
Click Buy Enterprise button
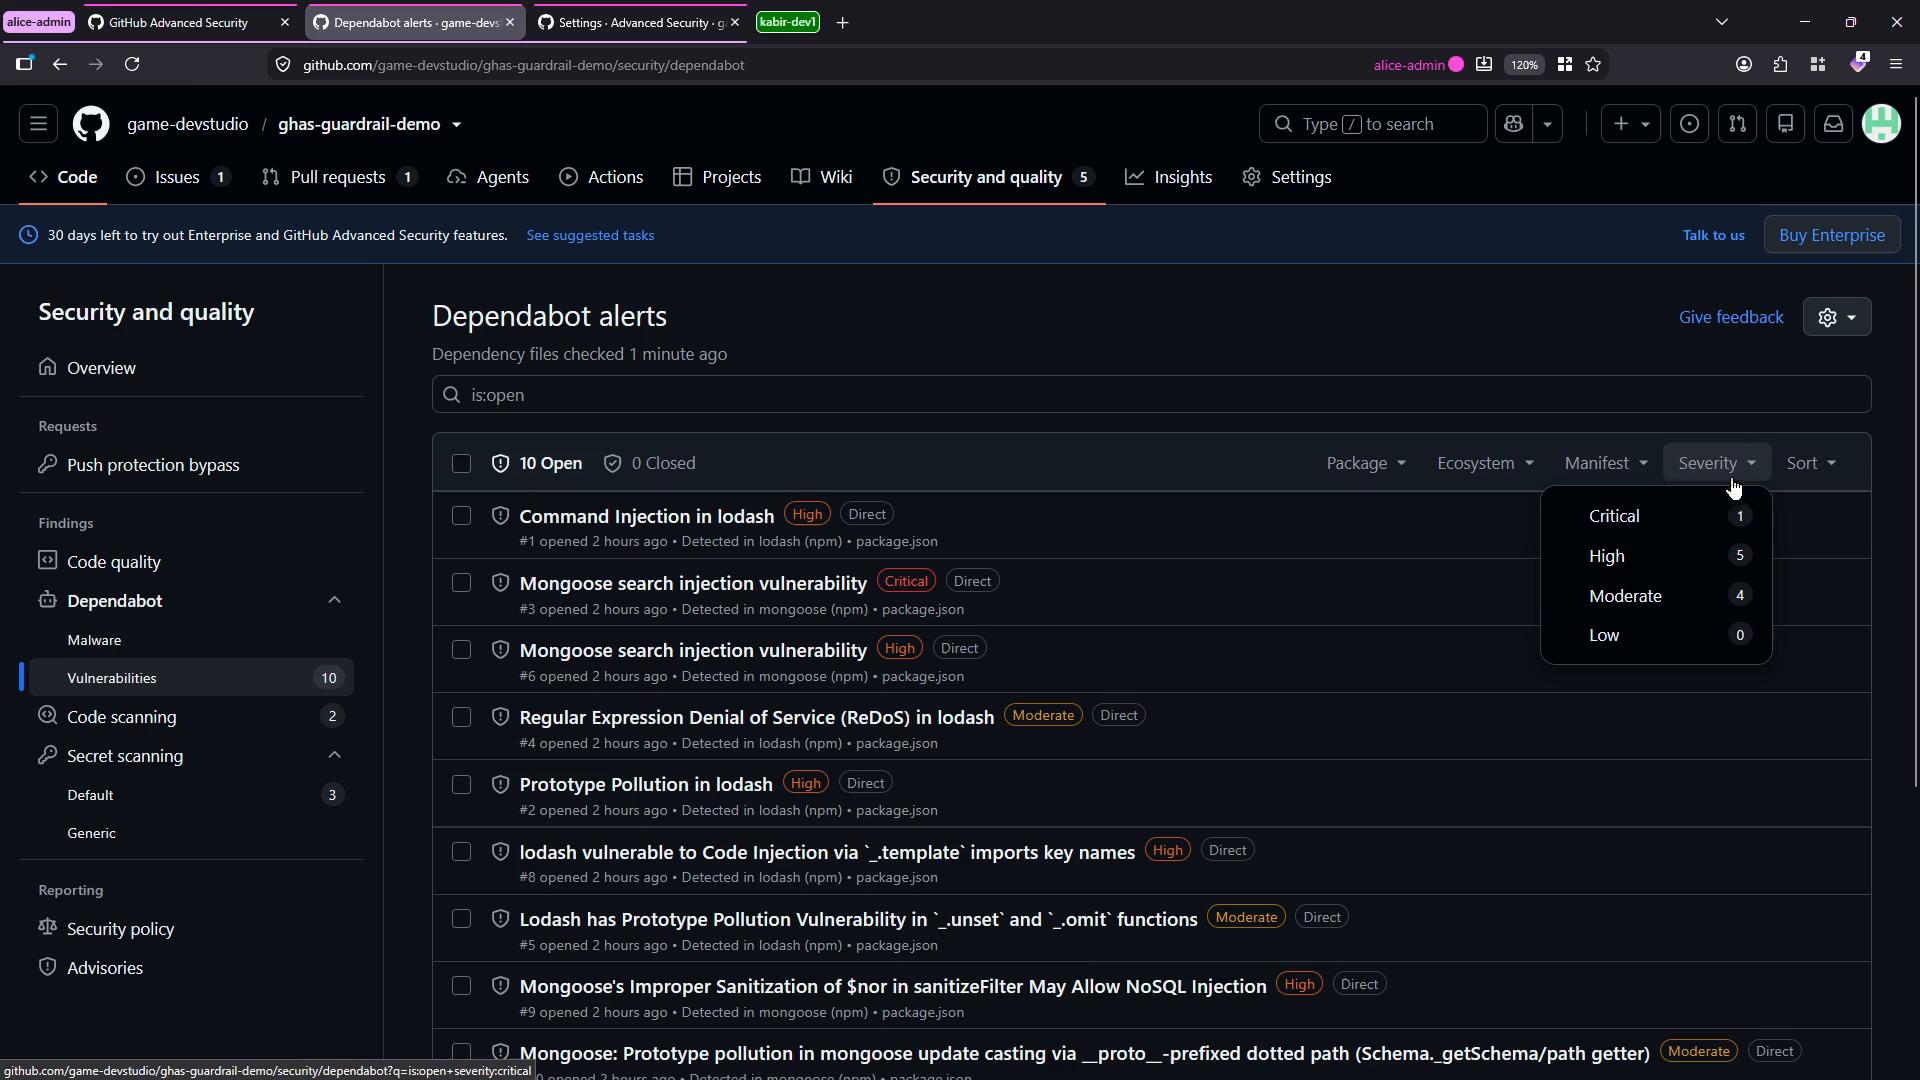tap(1832, 235)
